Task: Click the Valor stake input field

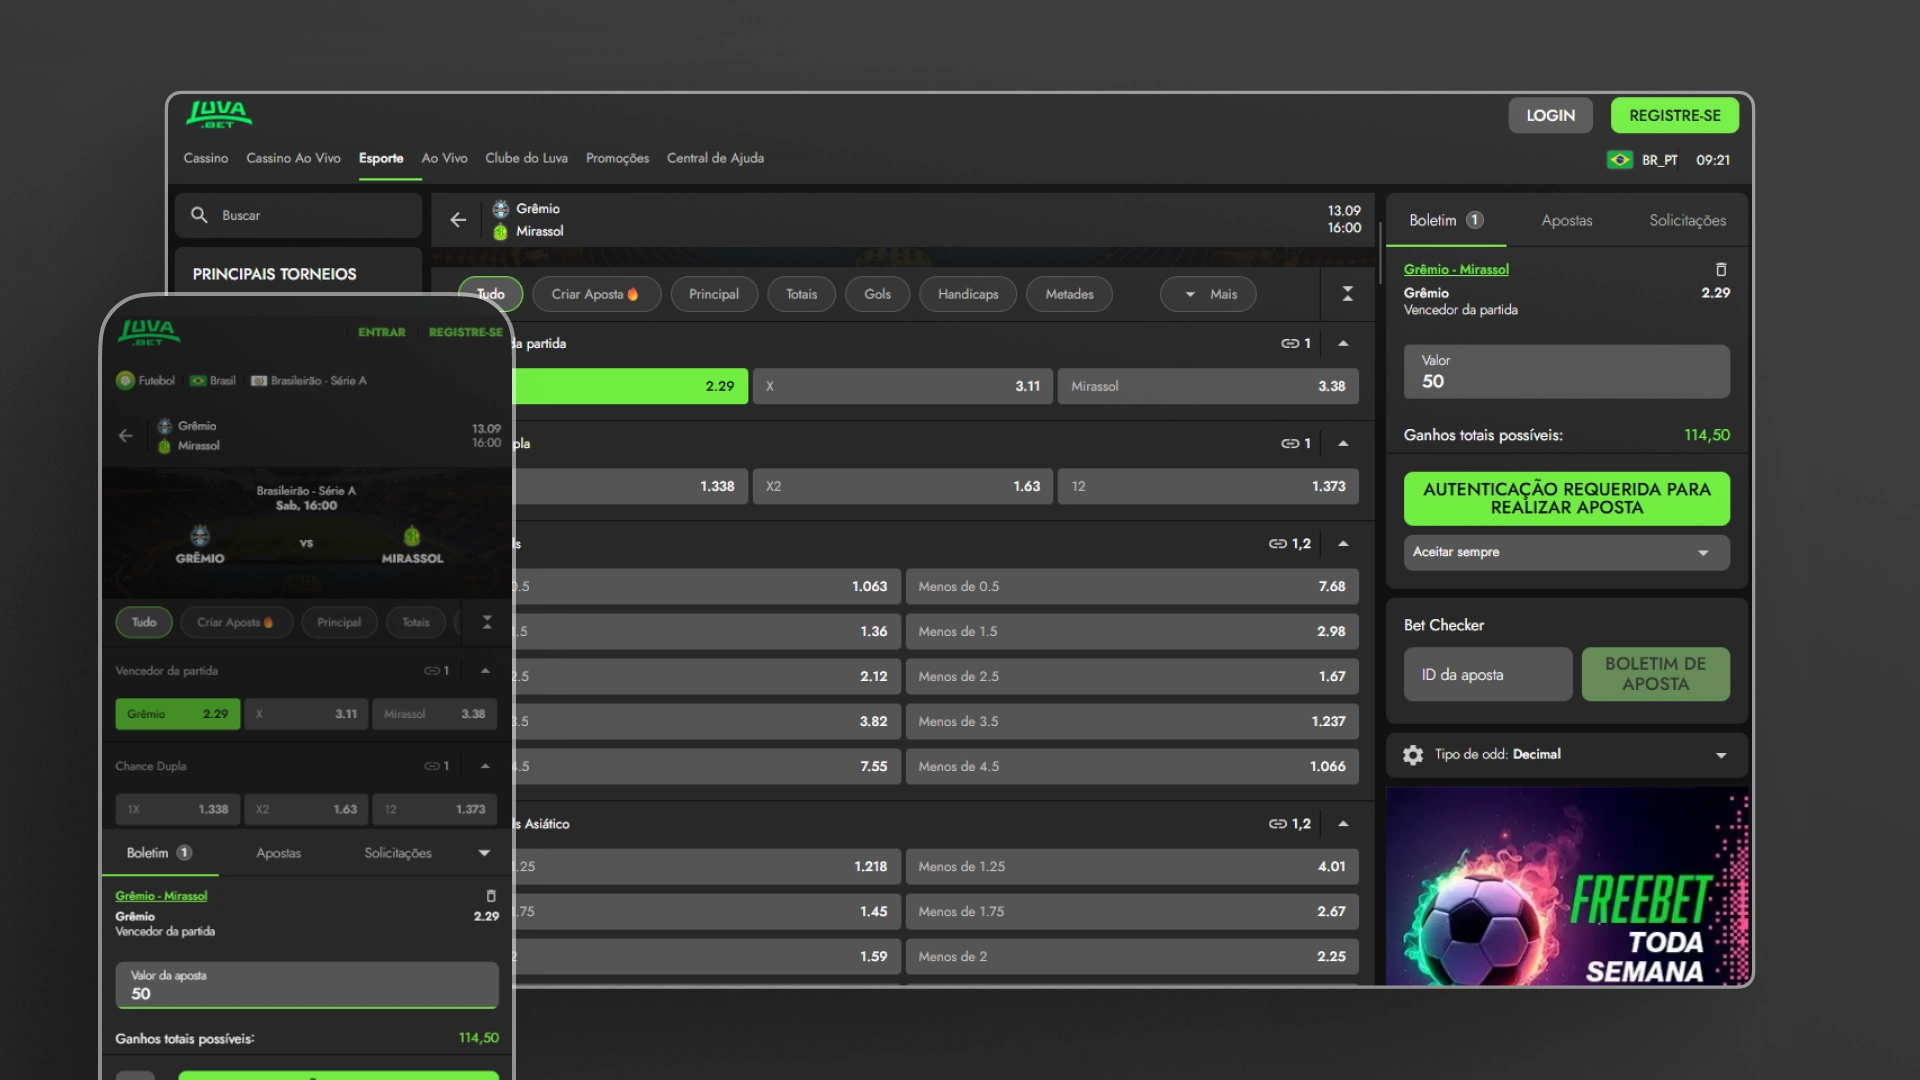Action: point(1565,372)
